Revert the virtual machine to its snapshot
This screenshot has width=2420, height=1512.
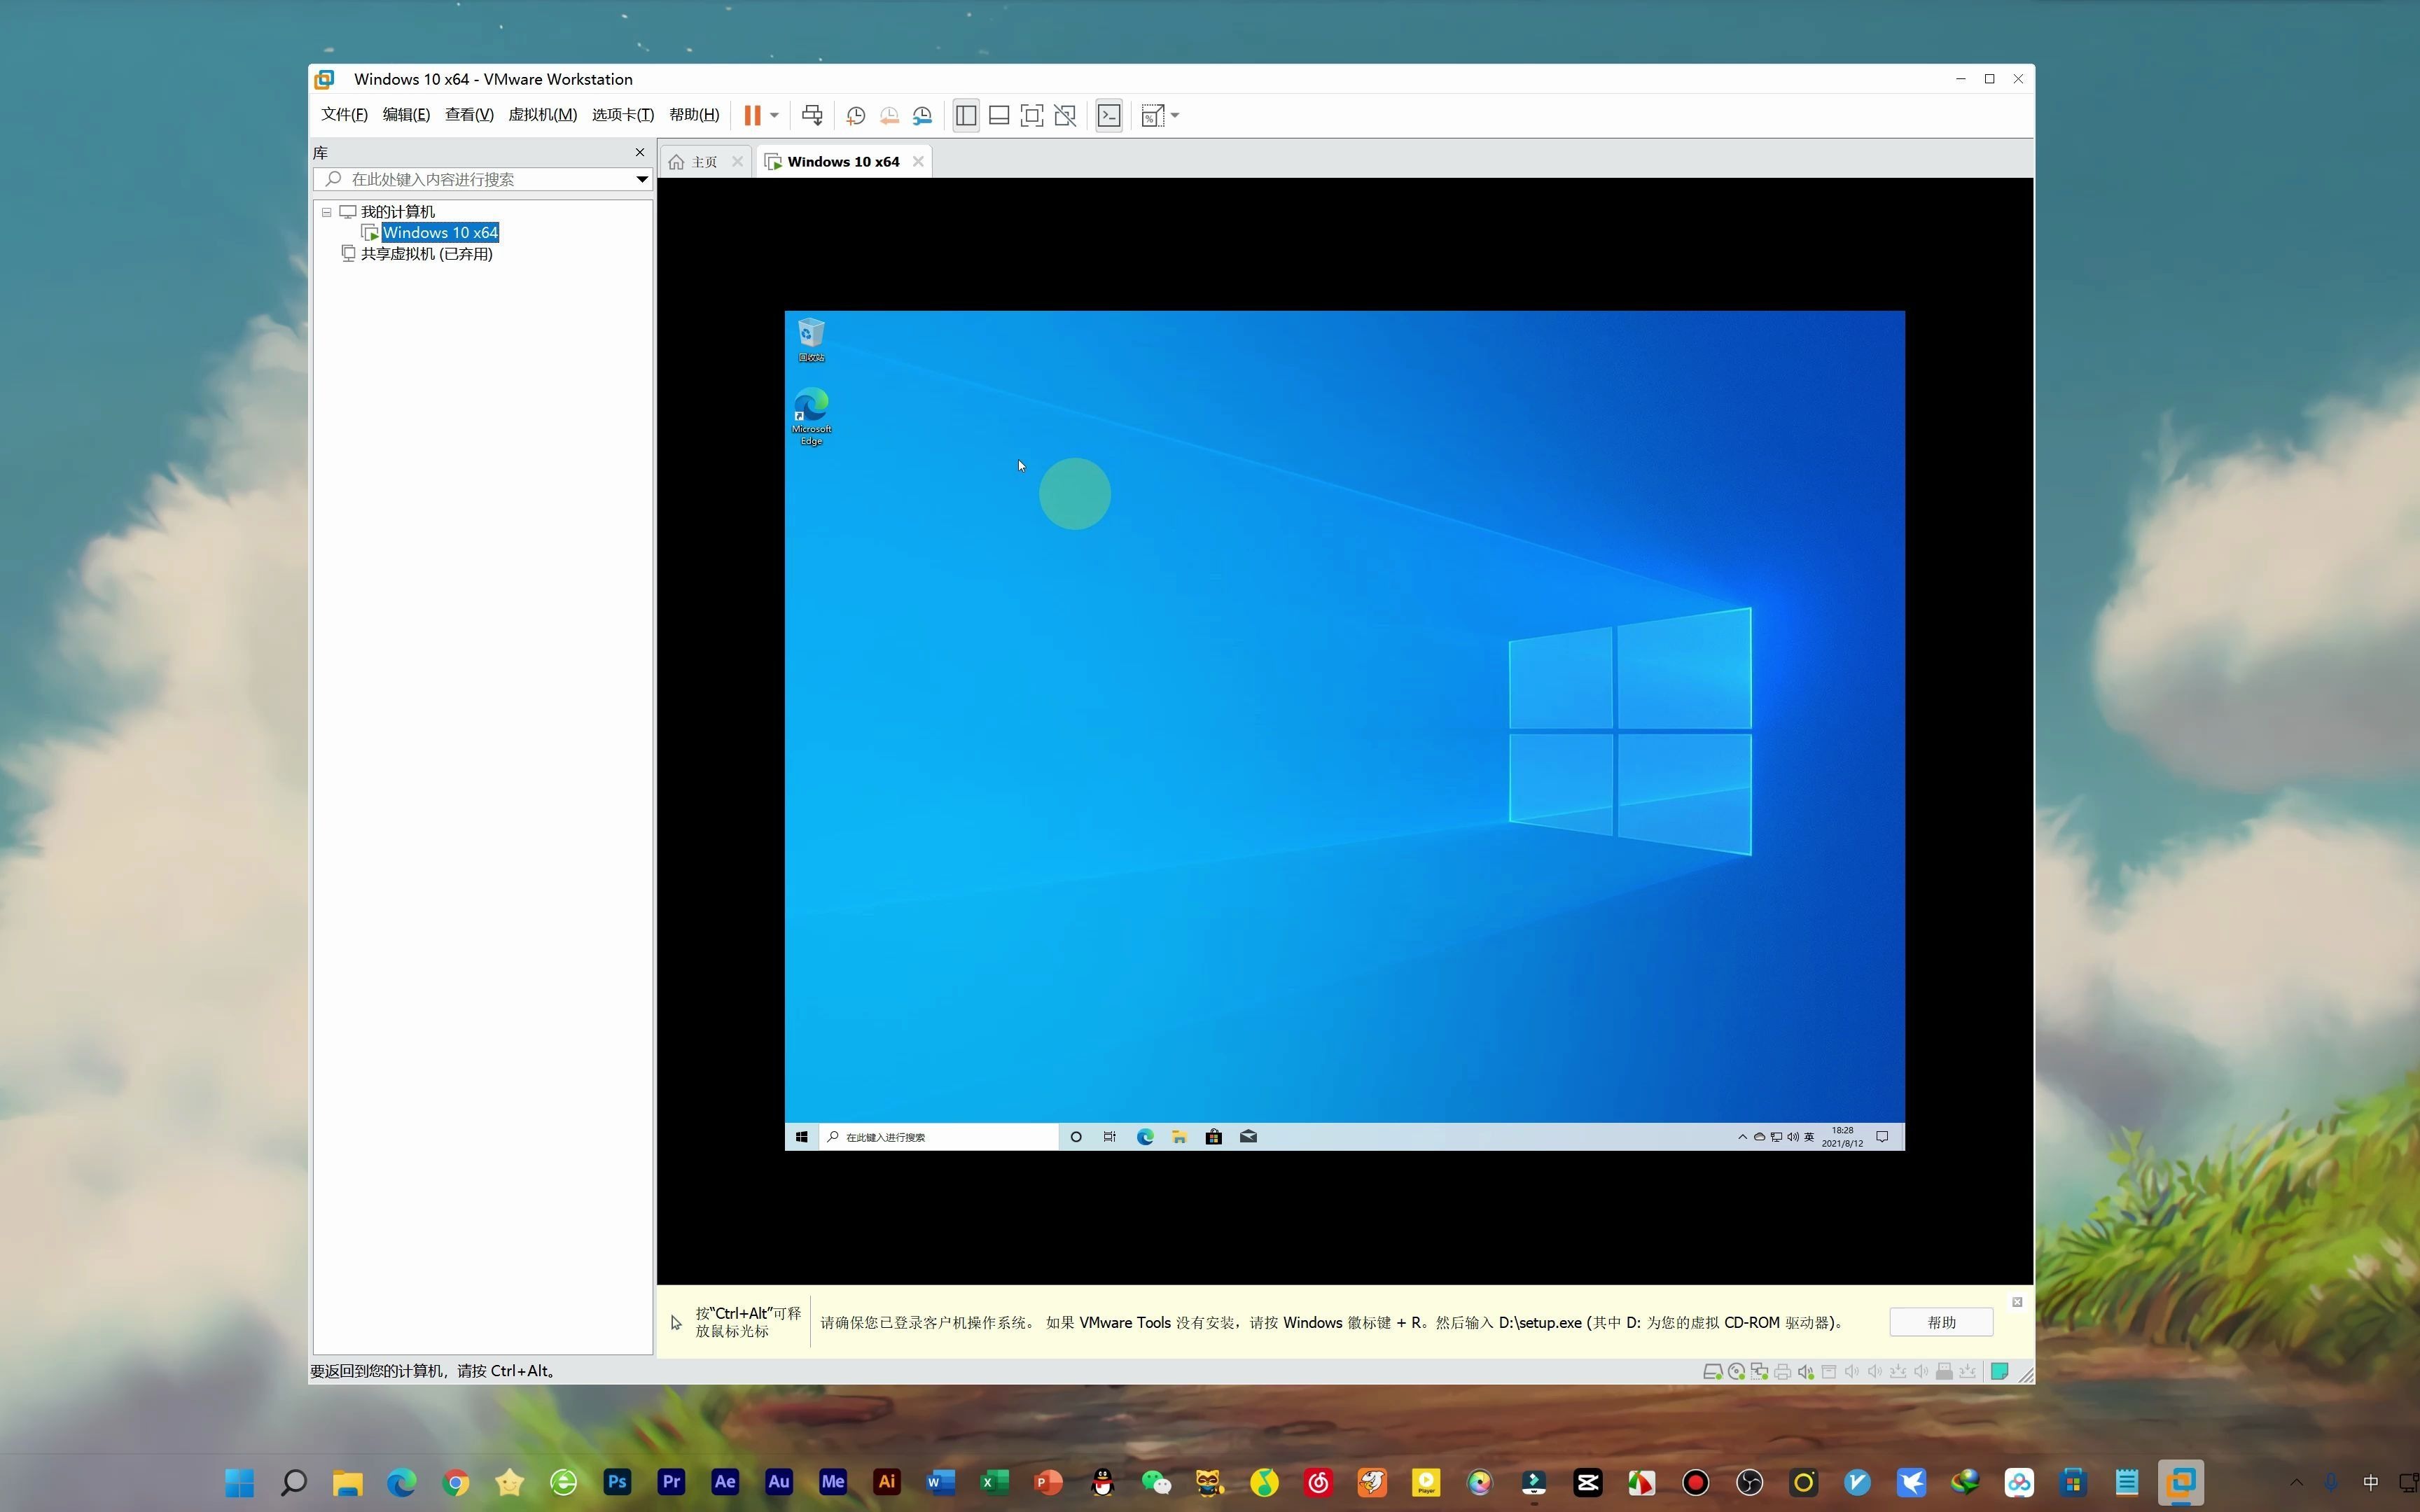pos(889,116)
